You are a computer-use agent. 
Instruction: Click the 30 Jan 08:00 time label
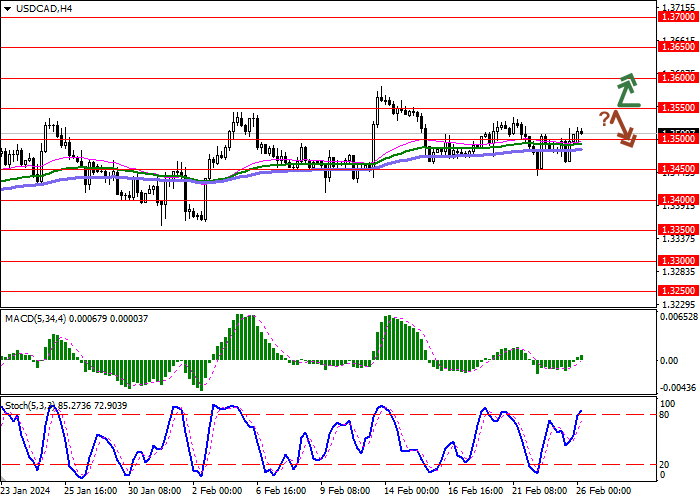click(x=154, y=491)
